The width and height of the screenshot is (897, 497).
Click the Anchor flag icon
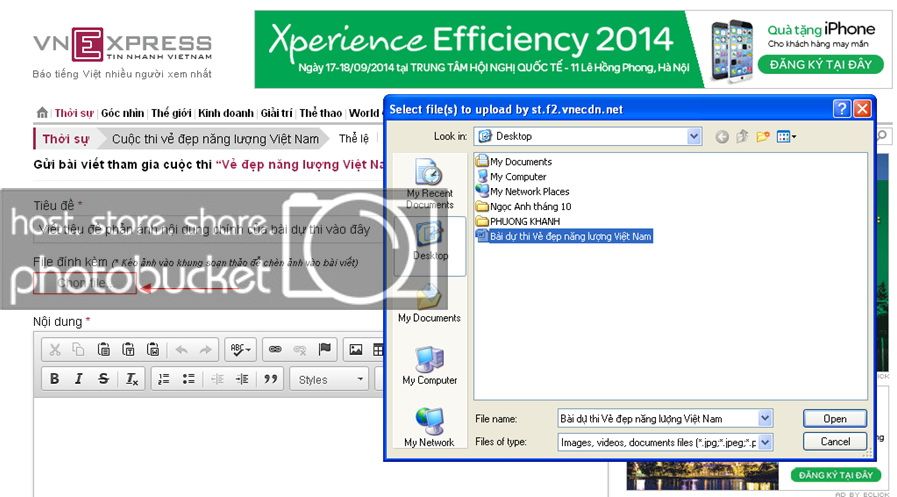(x=324, y=349)
